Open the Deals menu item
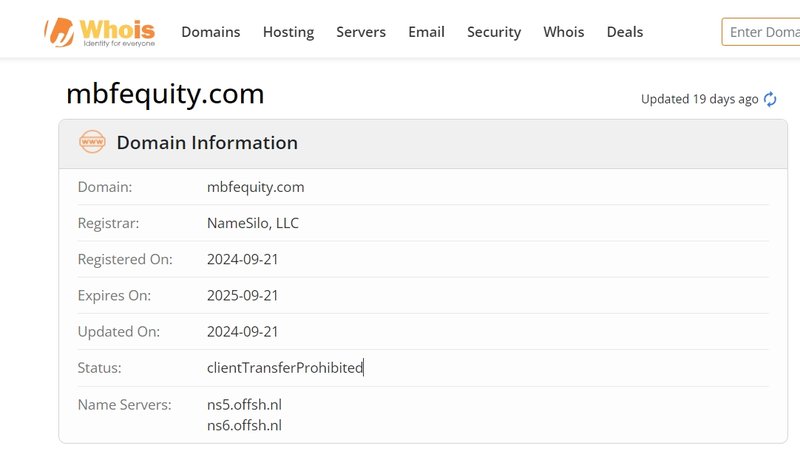The width and height of the screenshot is (800, 451). click(625, 32)
